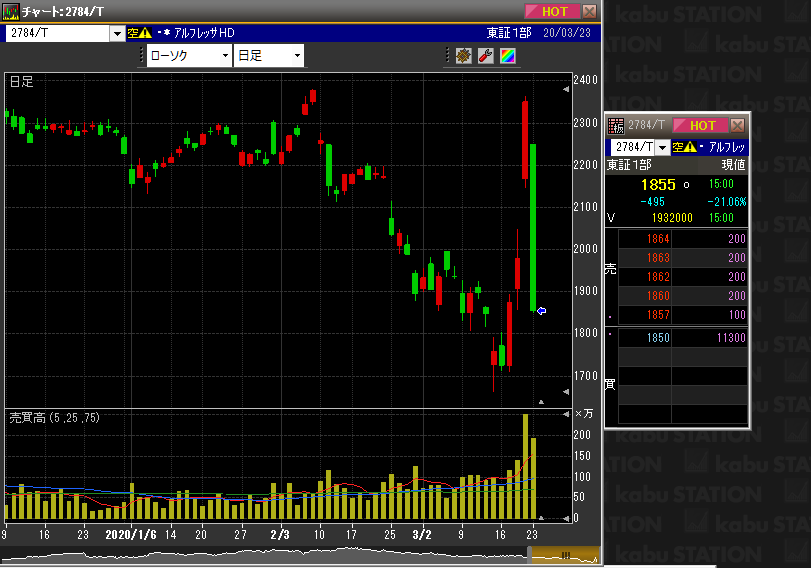Click the order board window icon
811x568 pixels.
click(x=615, y=126)
